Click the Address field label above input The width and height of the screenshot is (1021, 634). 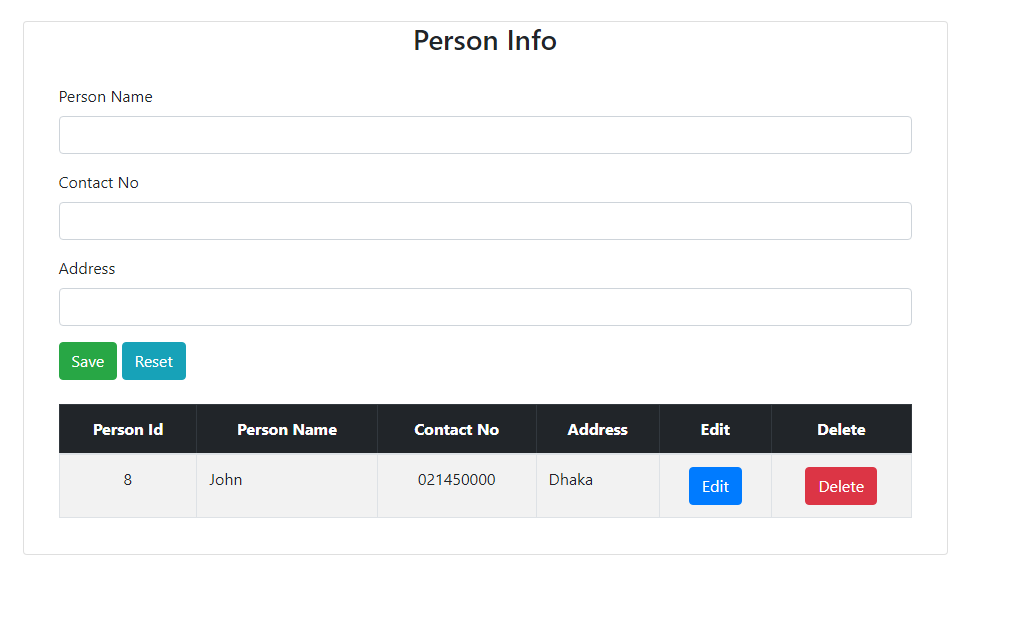tap(87, 269)
